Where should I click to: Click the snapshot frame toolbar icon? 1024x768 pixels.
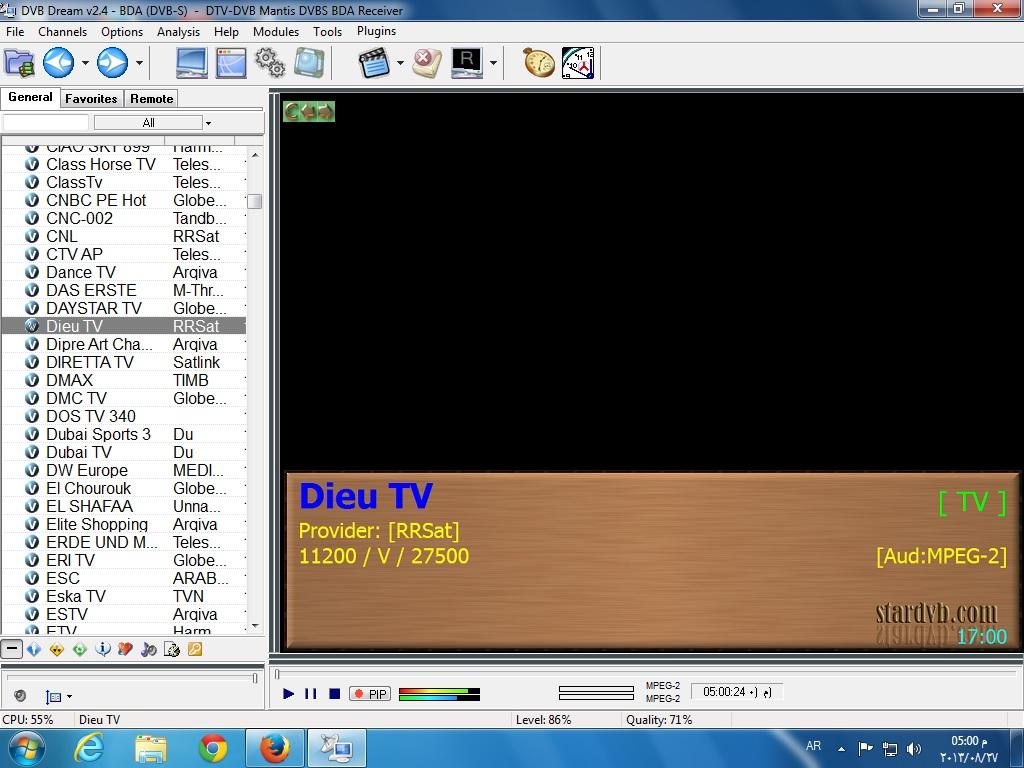[x=309, y=63]
